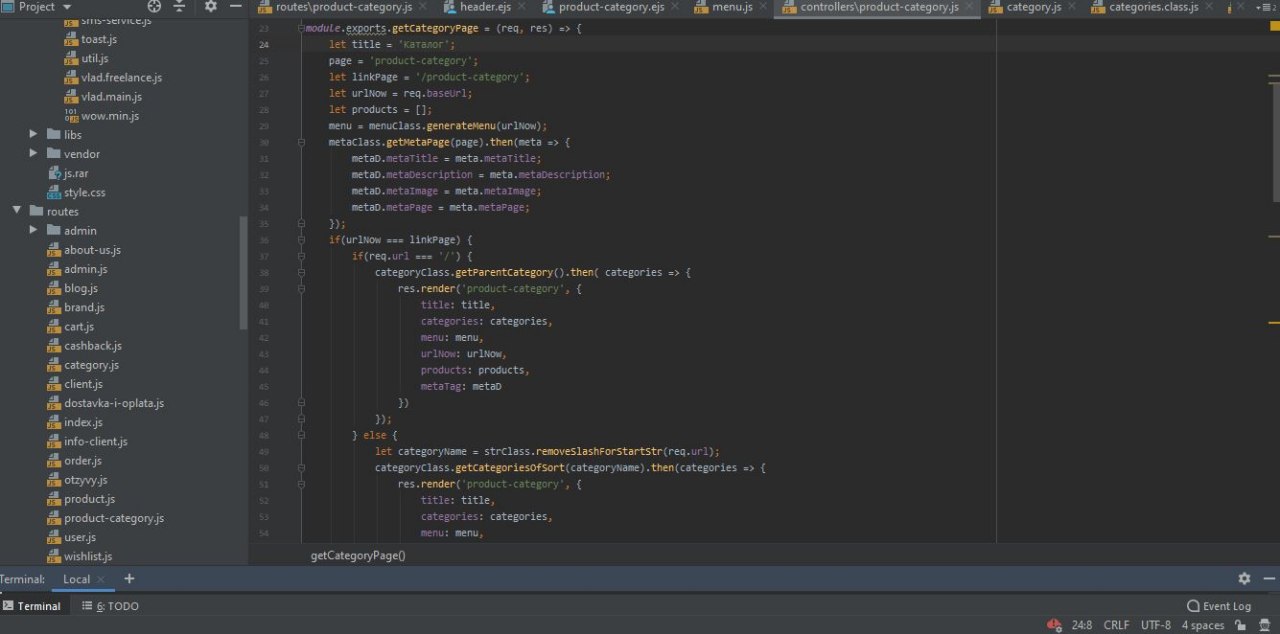Hide the Project panel with minimize icon
The image size is (1280, 634).
coord(235,6)
